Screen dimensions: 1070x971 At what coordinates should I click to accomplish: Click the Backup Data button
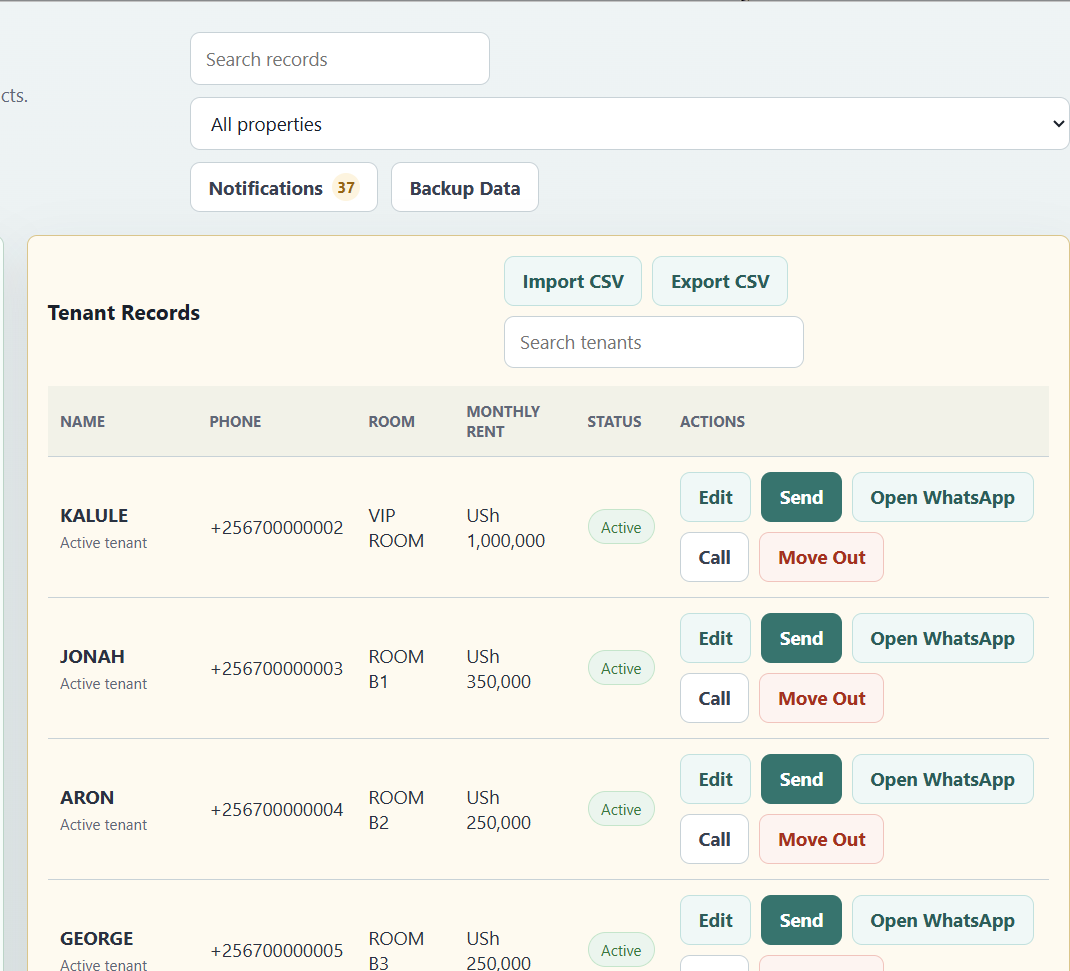[x=465, y=188]
